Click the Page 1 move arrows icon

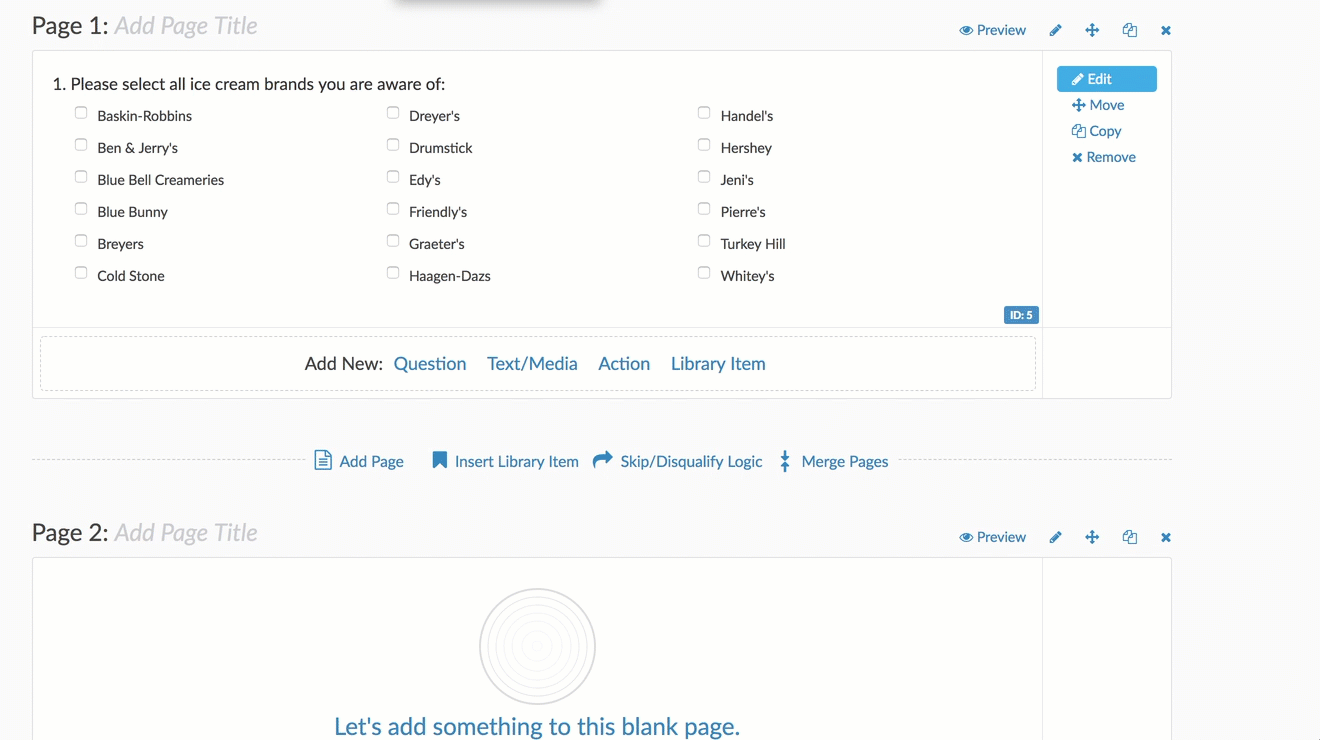click(x=1092, y=30)
